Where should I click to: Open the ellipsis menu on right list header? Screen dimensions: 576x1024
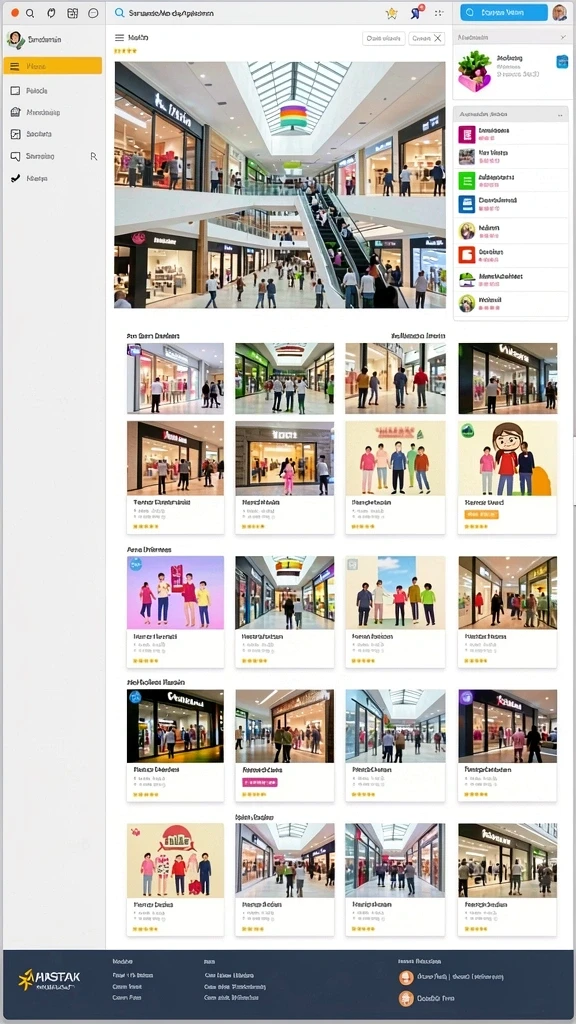560,115
